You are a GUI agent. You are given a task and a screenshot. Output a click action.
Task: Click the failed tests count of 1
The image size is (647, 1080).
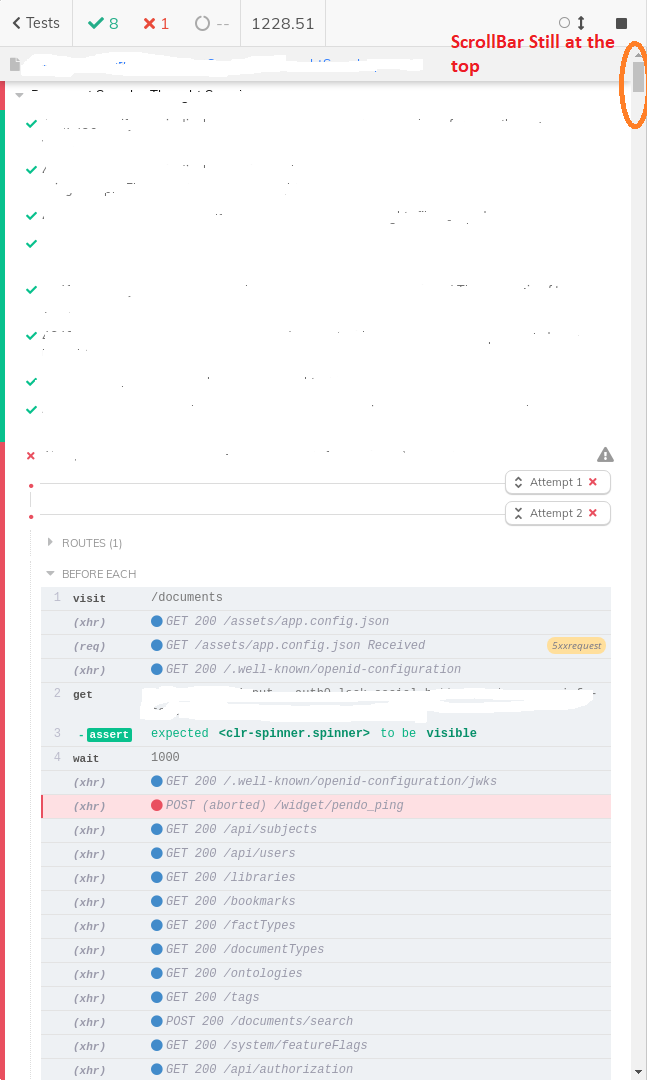click(156, 23)
